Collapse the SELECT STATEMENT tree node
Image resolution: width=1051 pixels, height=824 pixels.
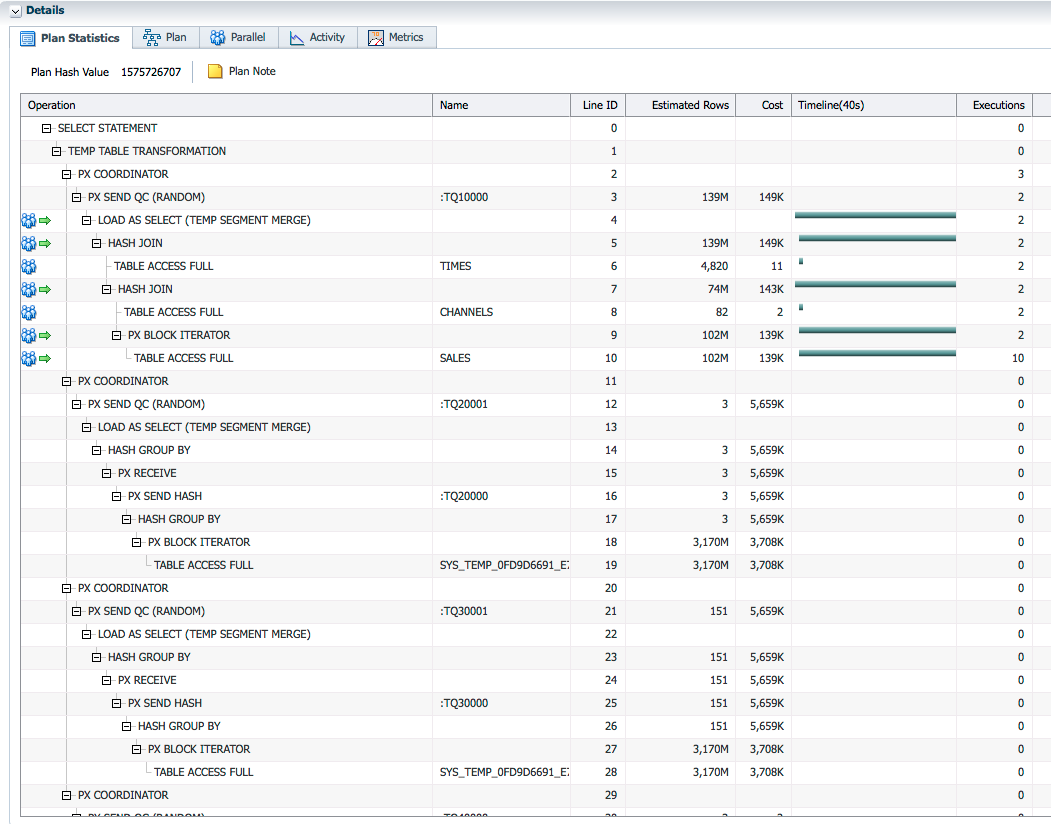pyautogui.click(x=47, y=129)
